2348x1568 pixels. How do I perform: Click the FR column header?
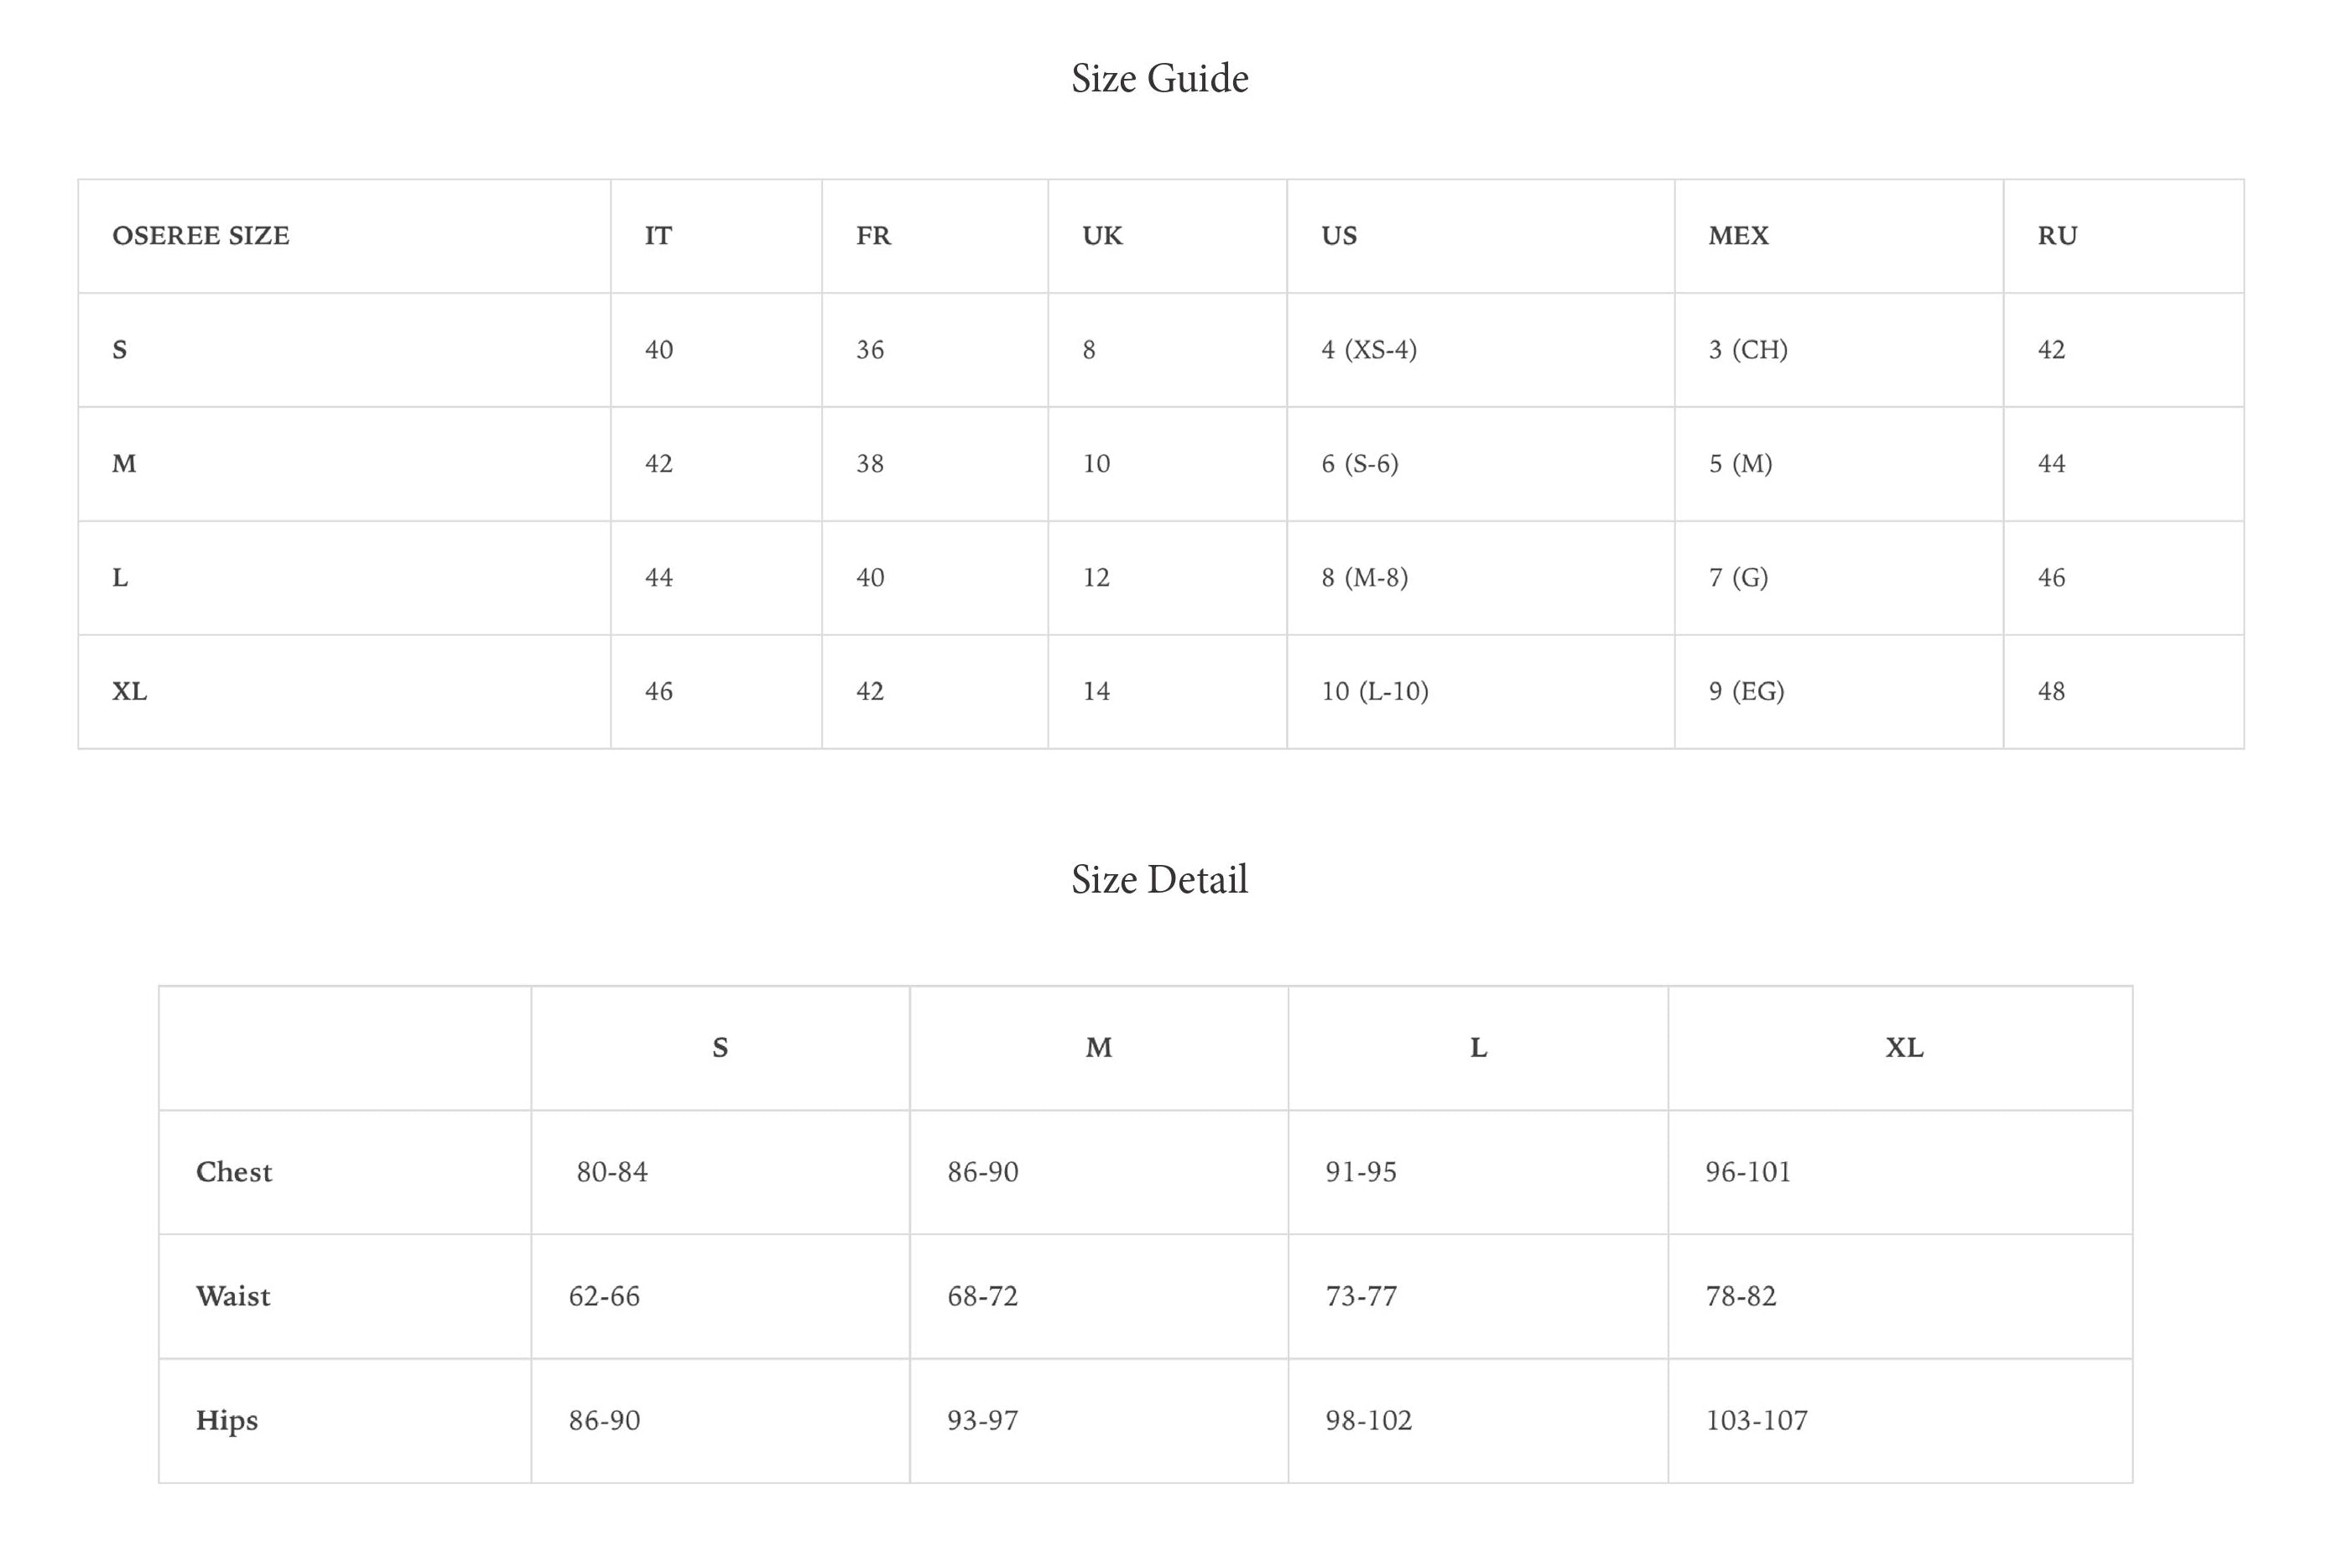click(873, 236)
